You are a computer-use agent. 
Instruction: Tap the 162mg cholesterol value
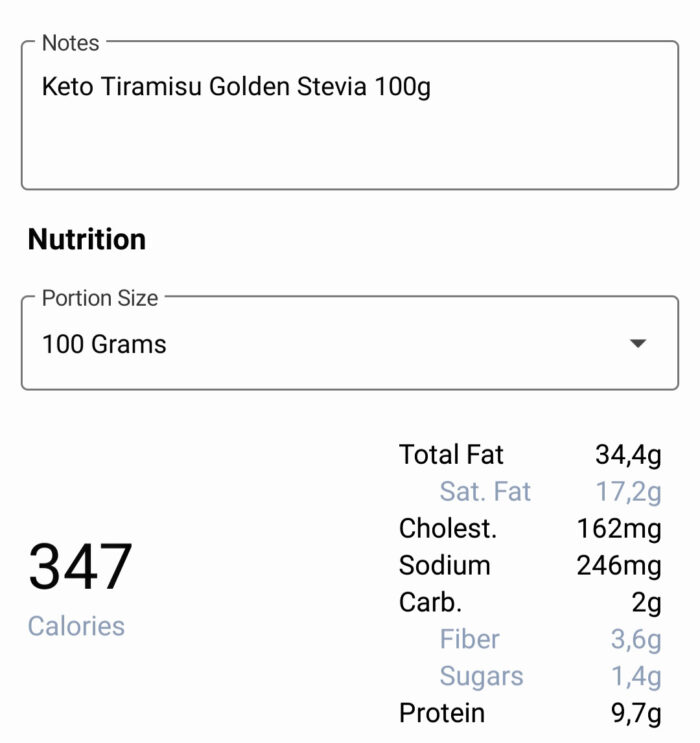coord(618,529)
